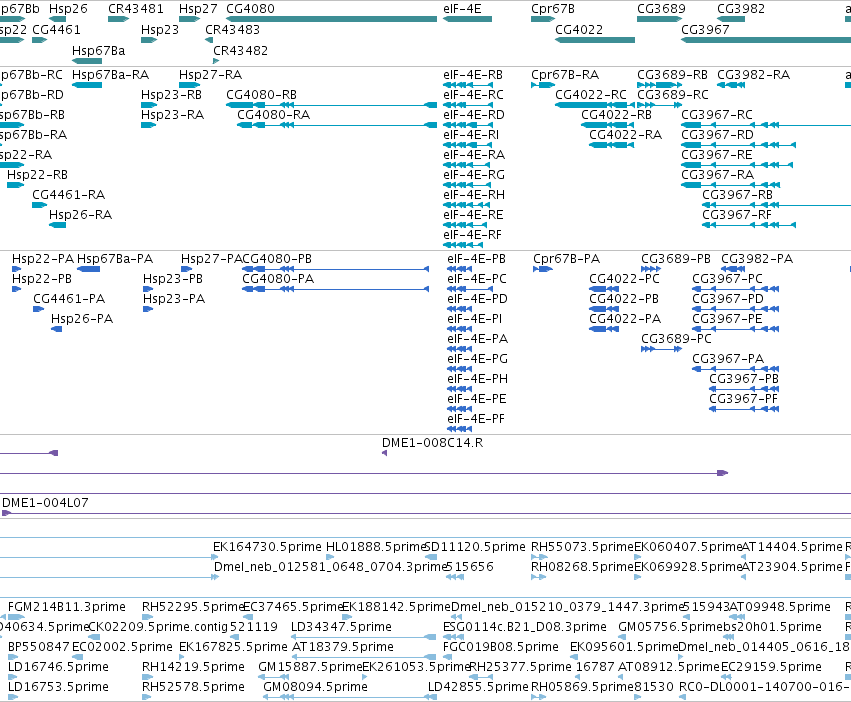Select the Hsp67Ba gene label
The width and height of the screenshot is (851, 702).
tap(99, 50)
